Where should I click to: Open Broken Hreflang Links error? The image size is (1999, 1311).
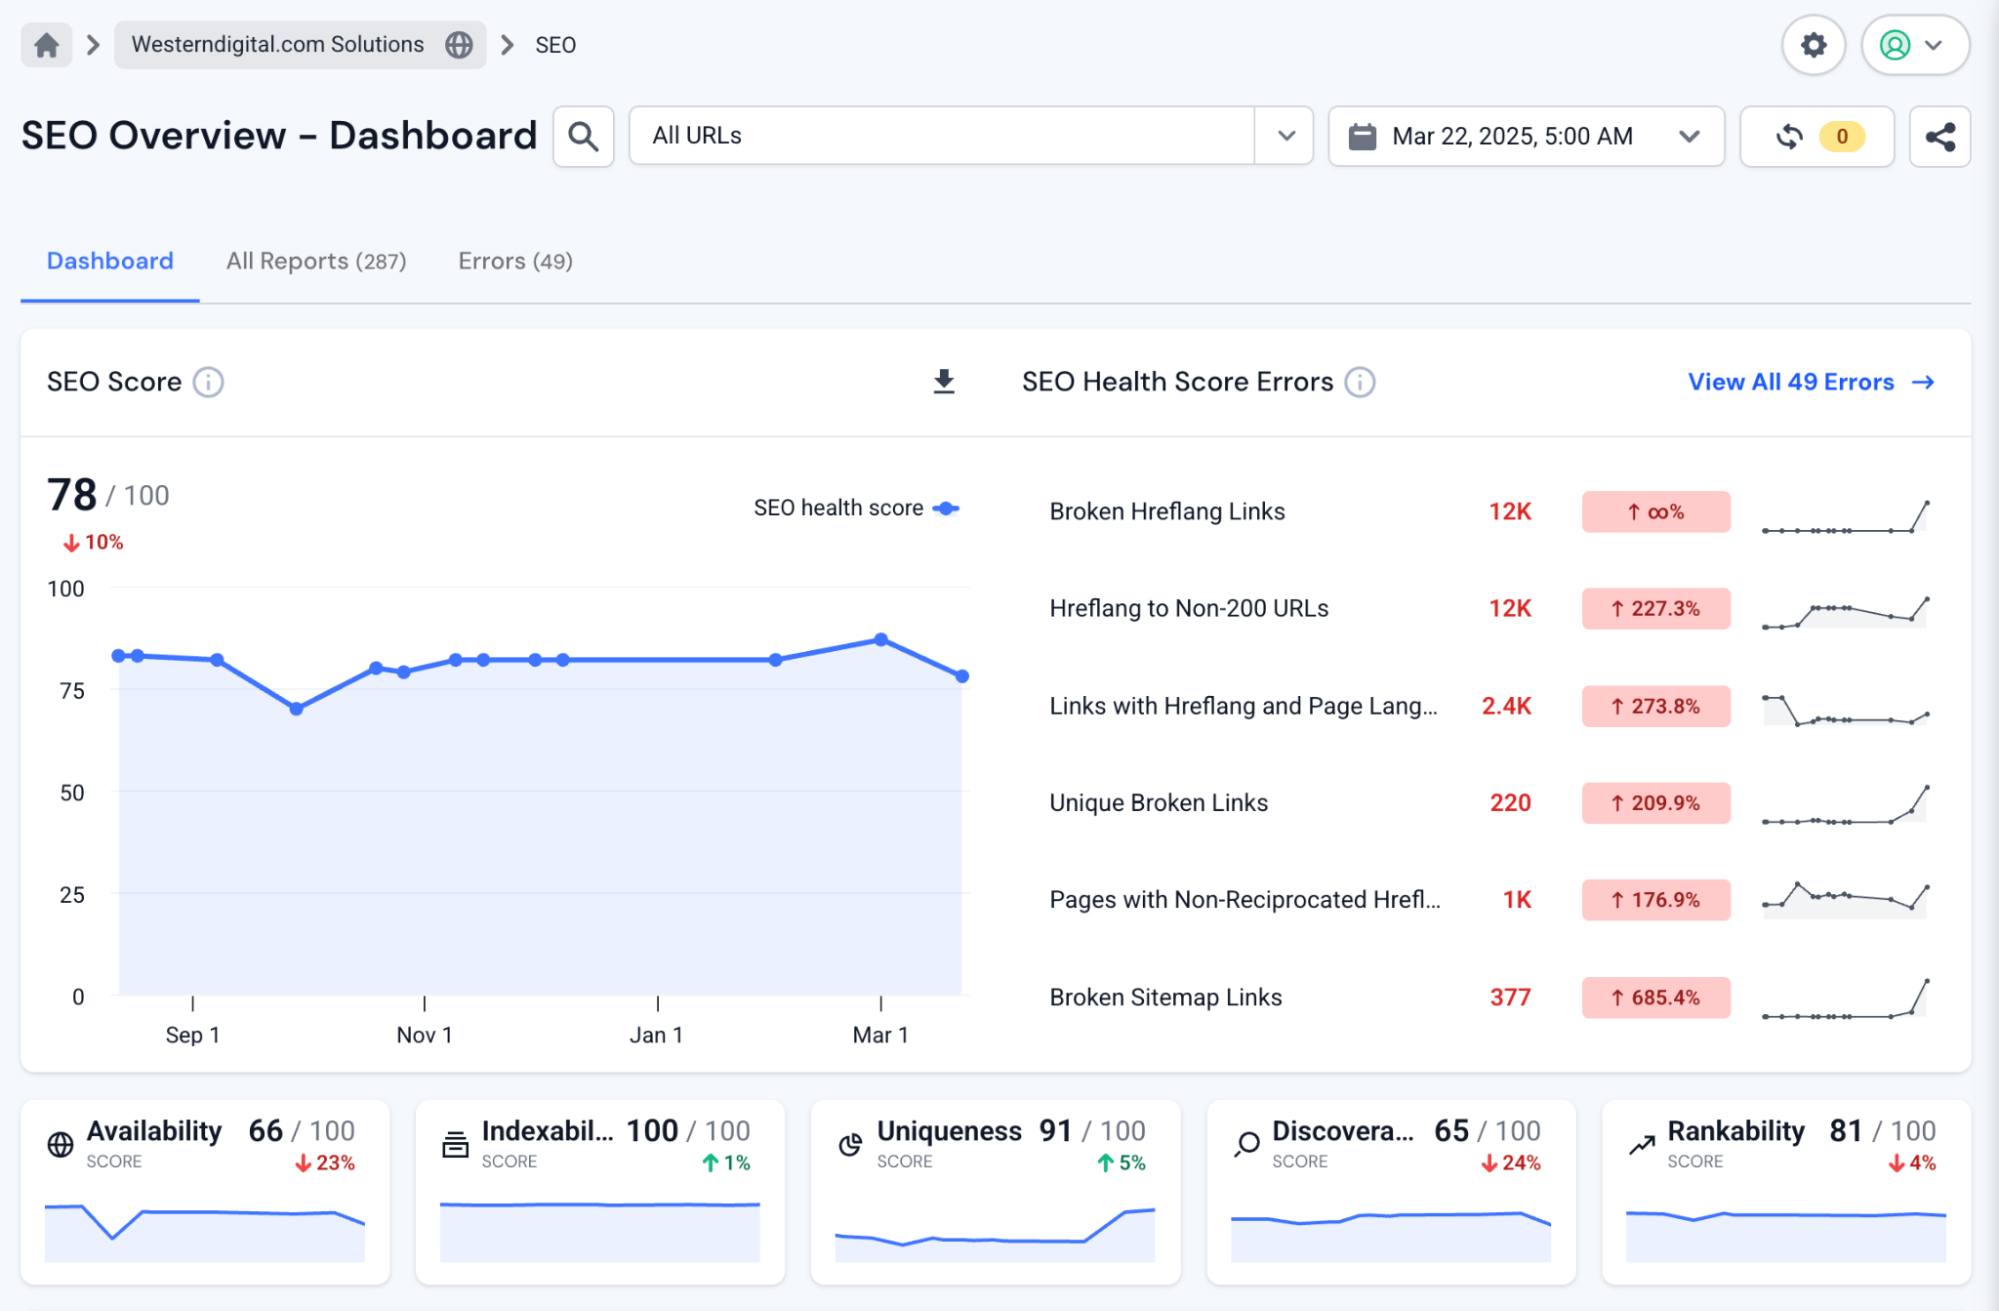click(x=1167, y=511)
